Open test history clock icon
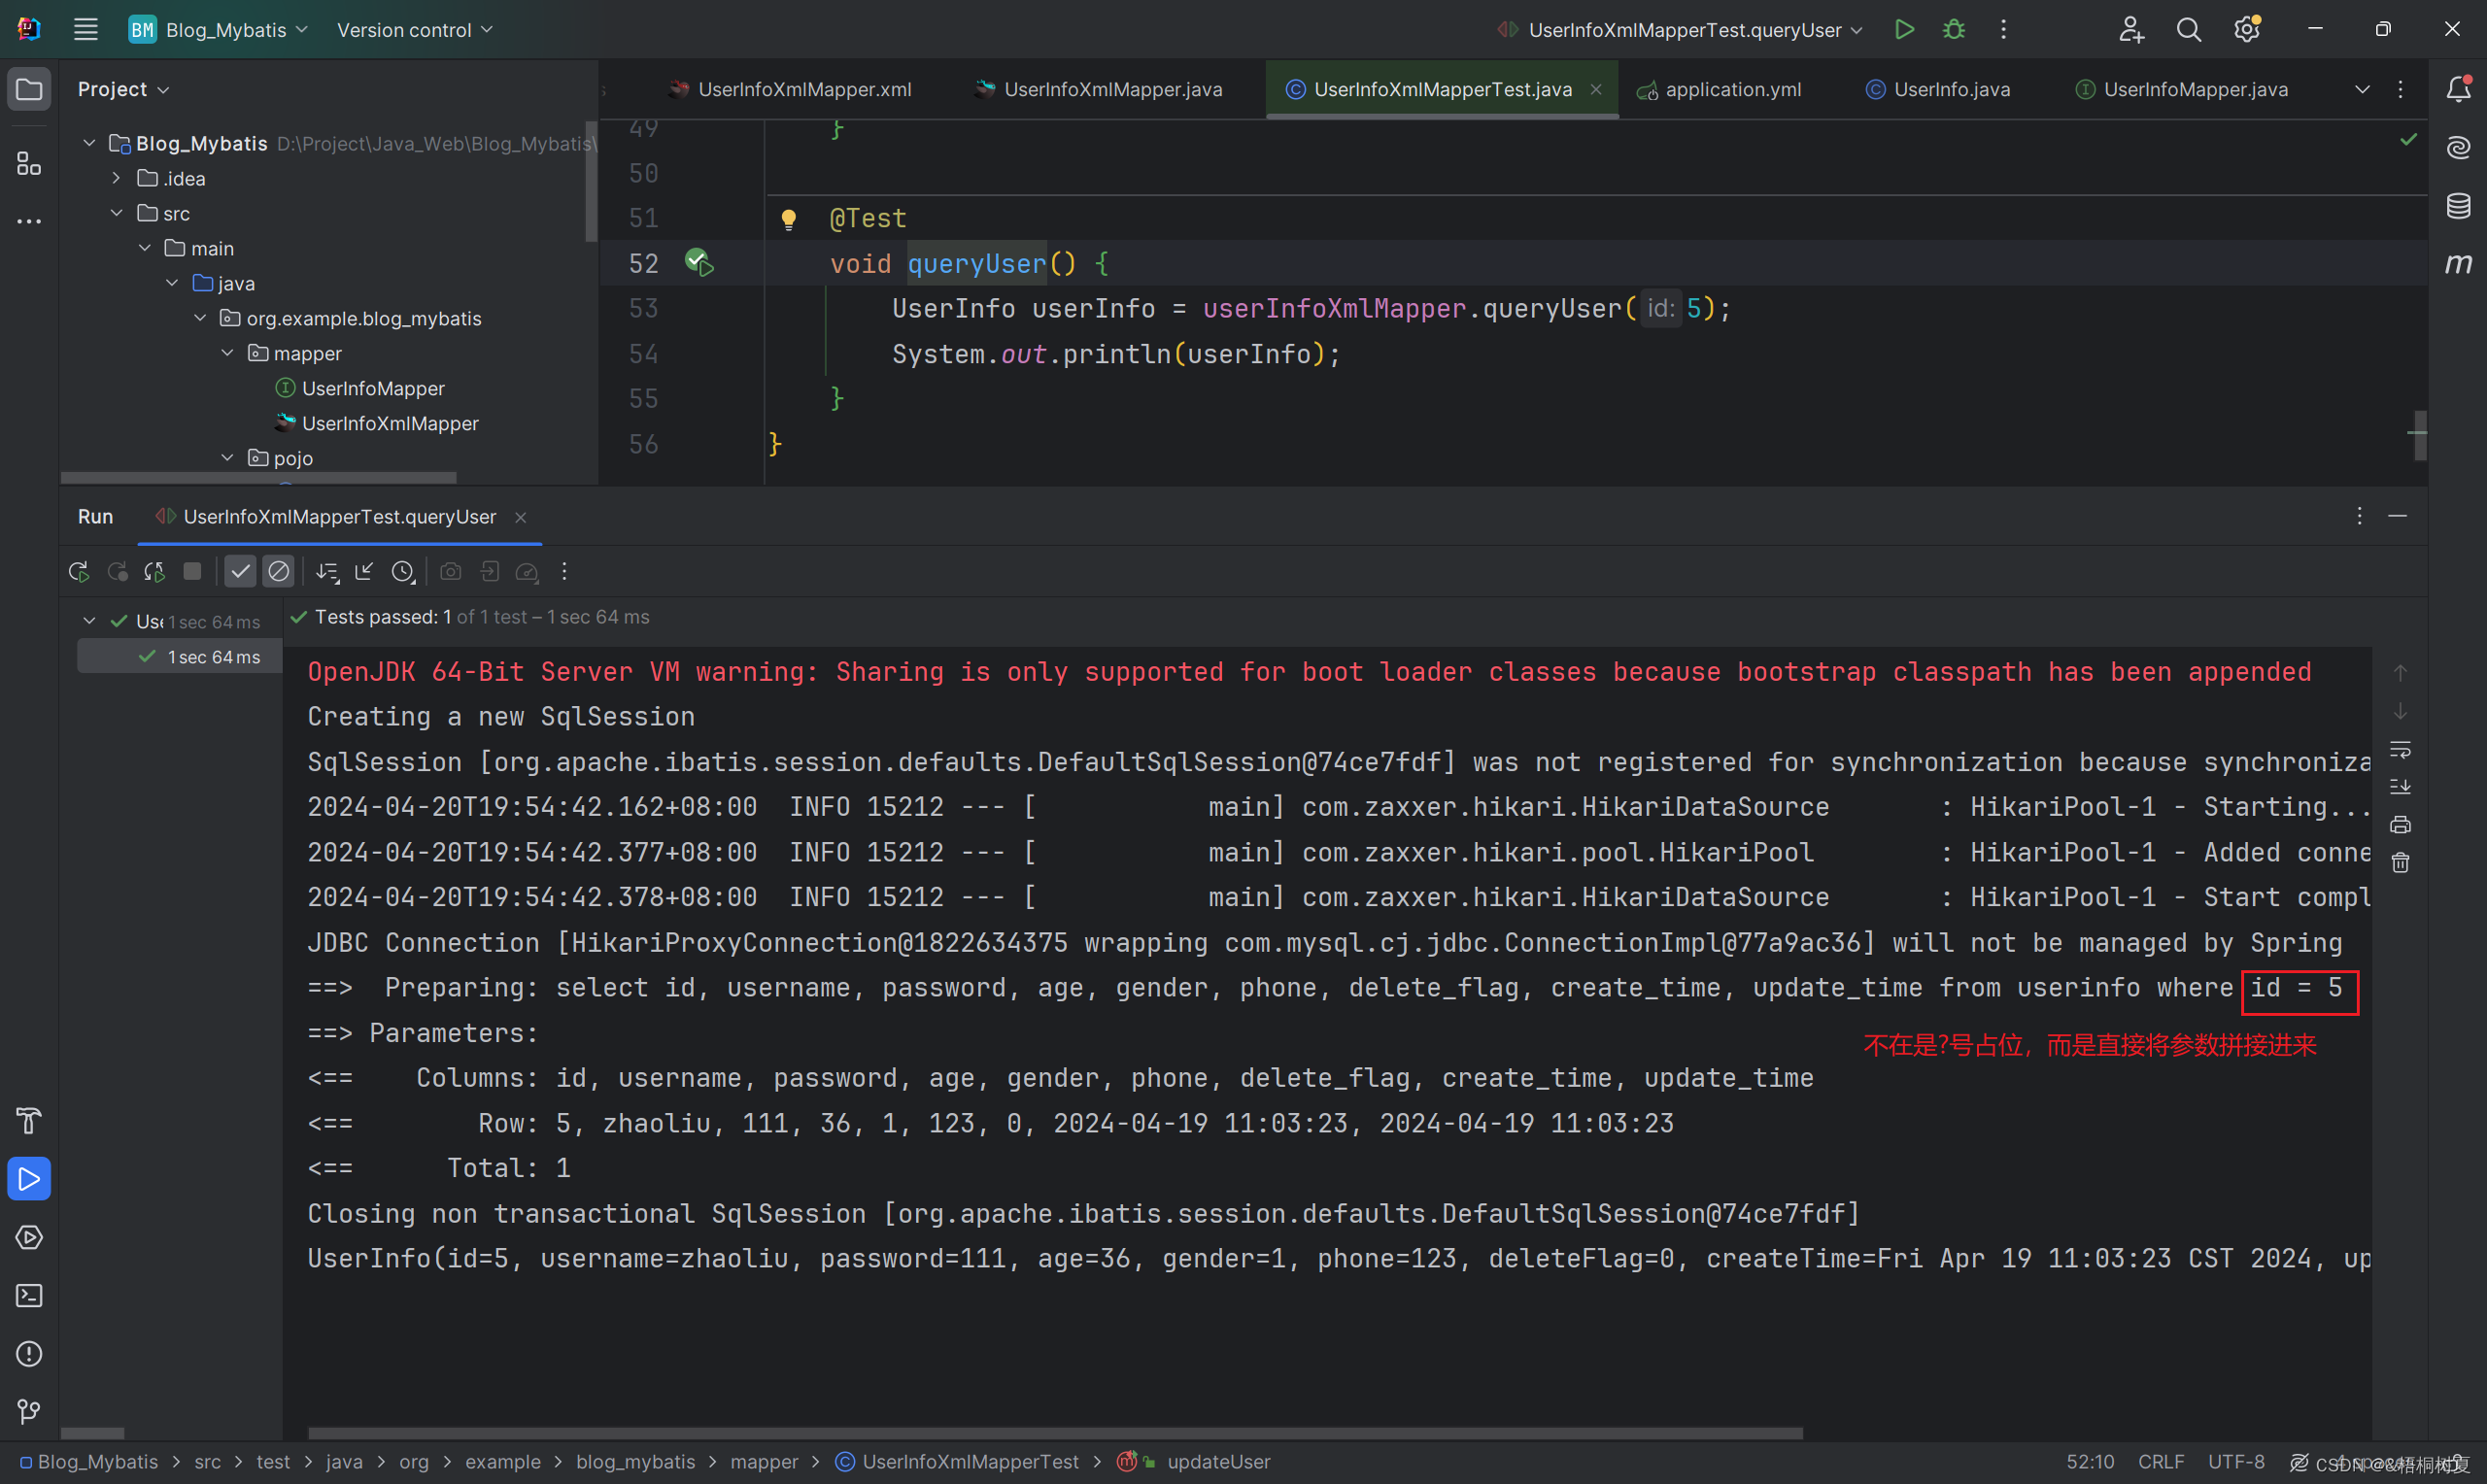Viewport: 2487px width, 1484px height. point(402,571)
